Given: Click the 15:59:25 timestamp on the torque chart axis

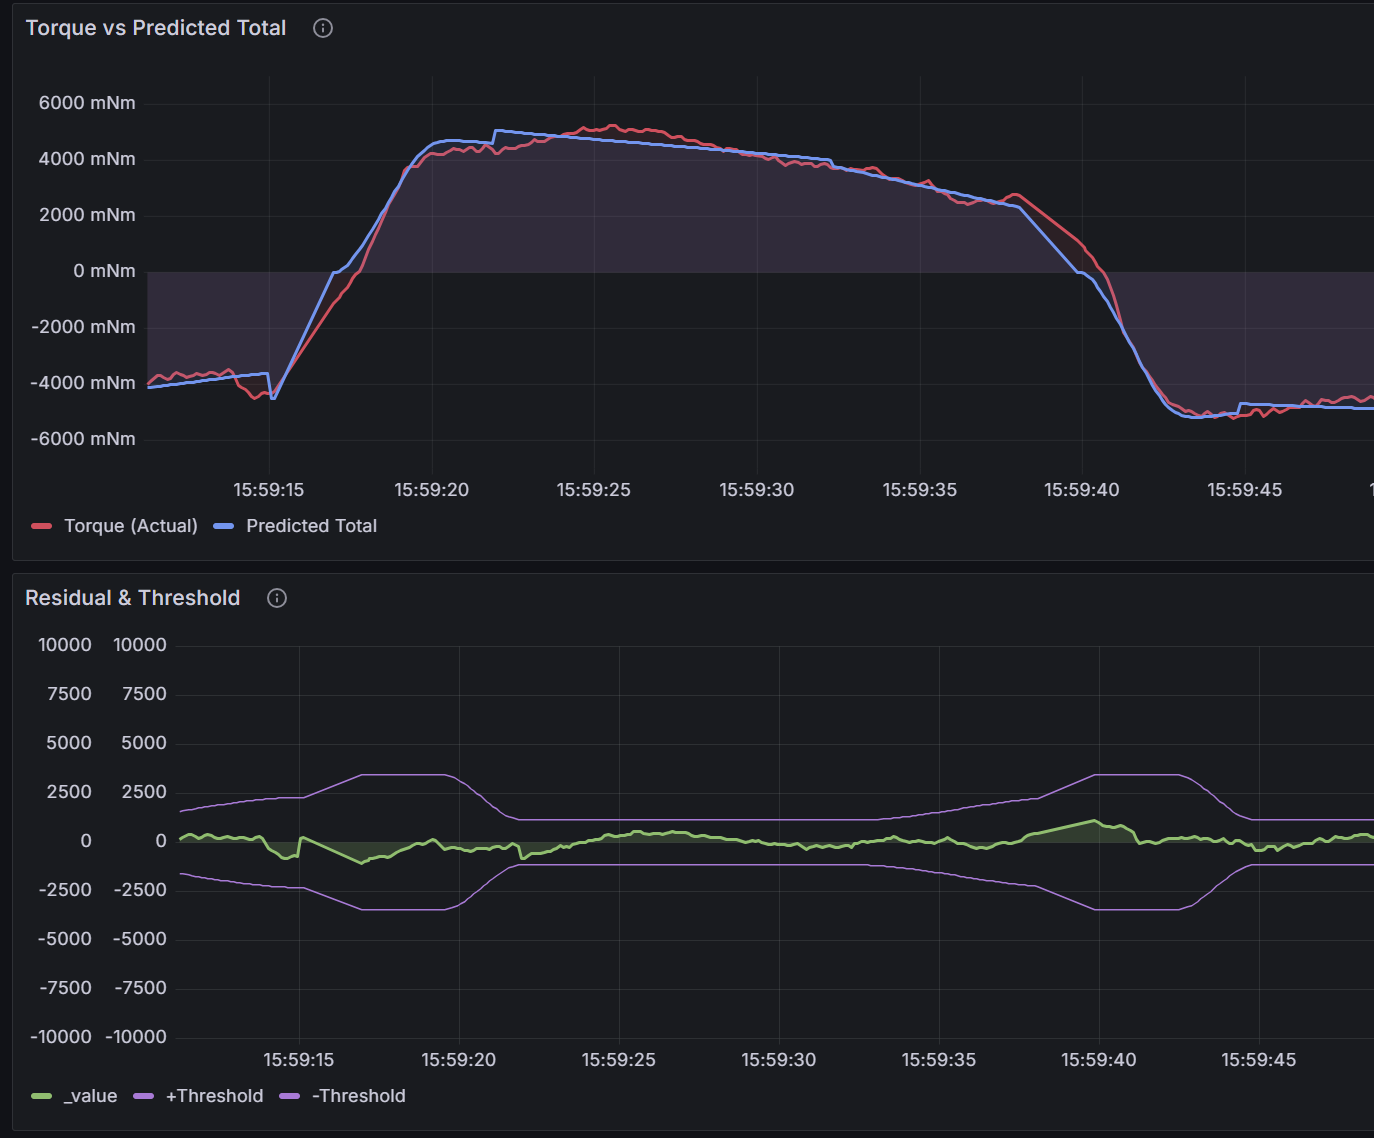Looking at the screenshot, I should click(x=592, y=489).
